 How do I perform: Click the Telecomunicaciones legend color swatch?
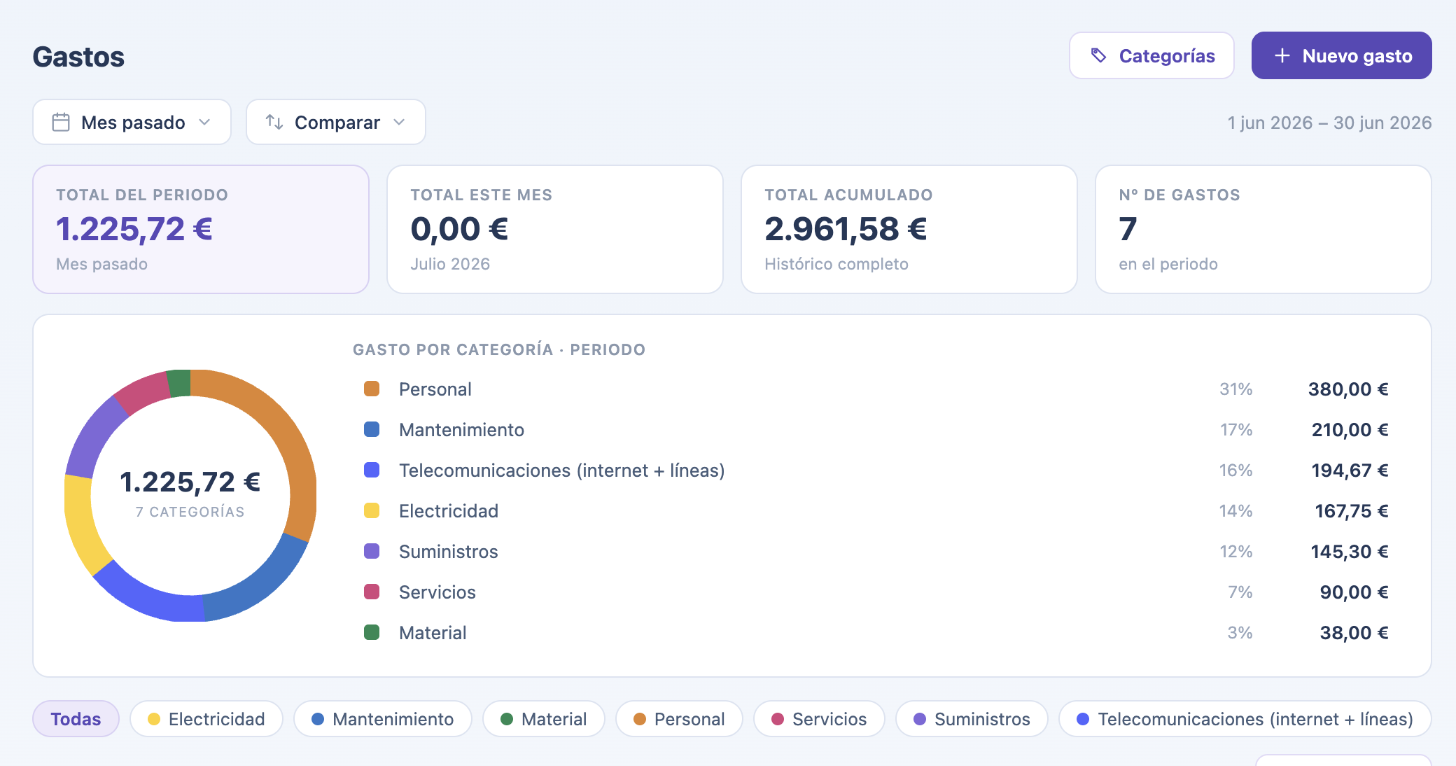pos(372,470)
